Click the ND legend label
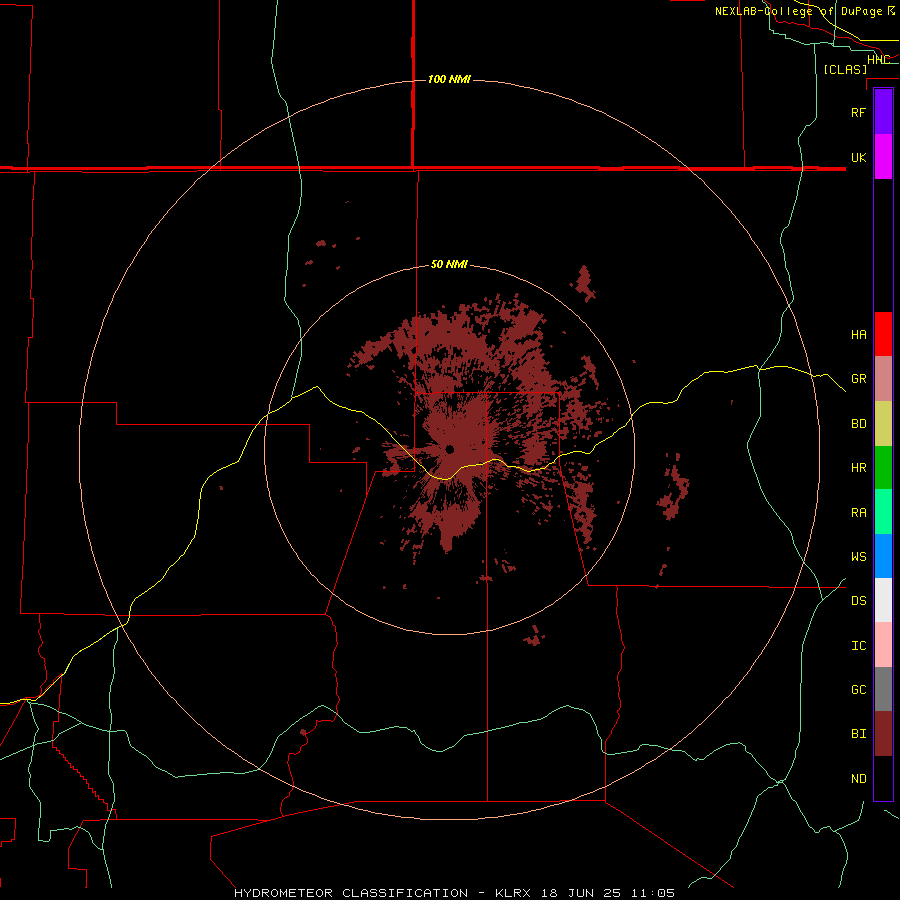 click(858, 778)
